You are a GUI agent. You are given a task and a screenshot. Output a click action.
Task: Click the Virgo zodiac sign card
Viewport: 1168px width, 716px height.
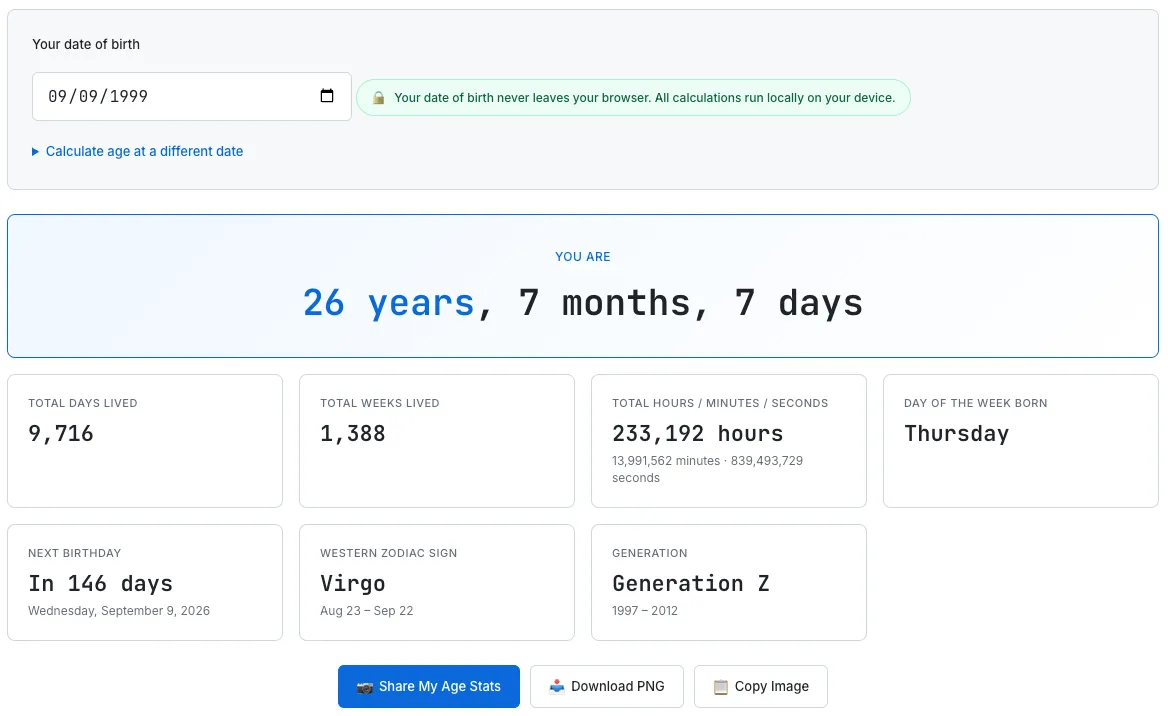[436, 582]
